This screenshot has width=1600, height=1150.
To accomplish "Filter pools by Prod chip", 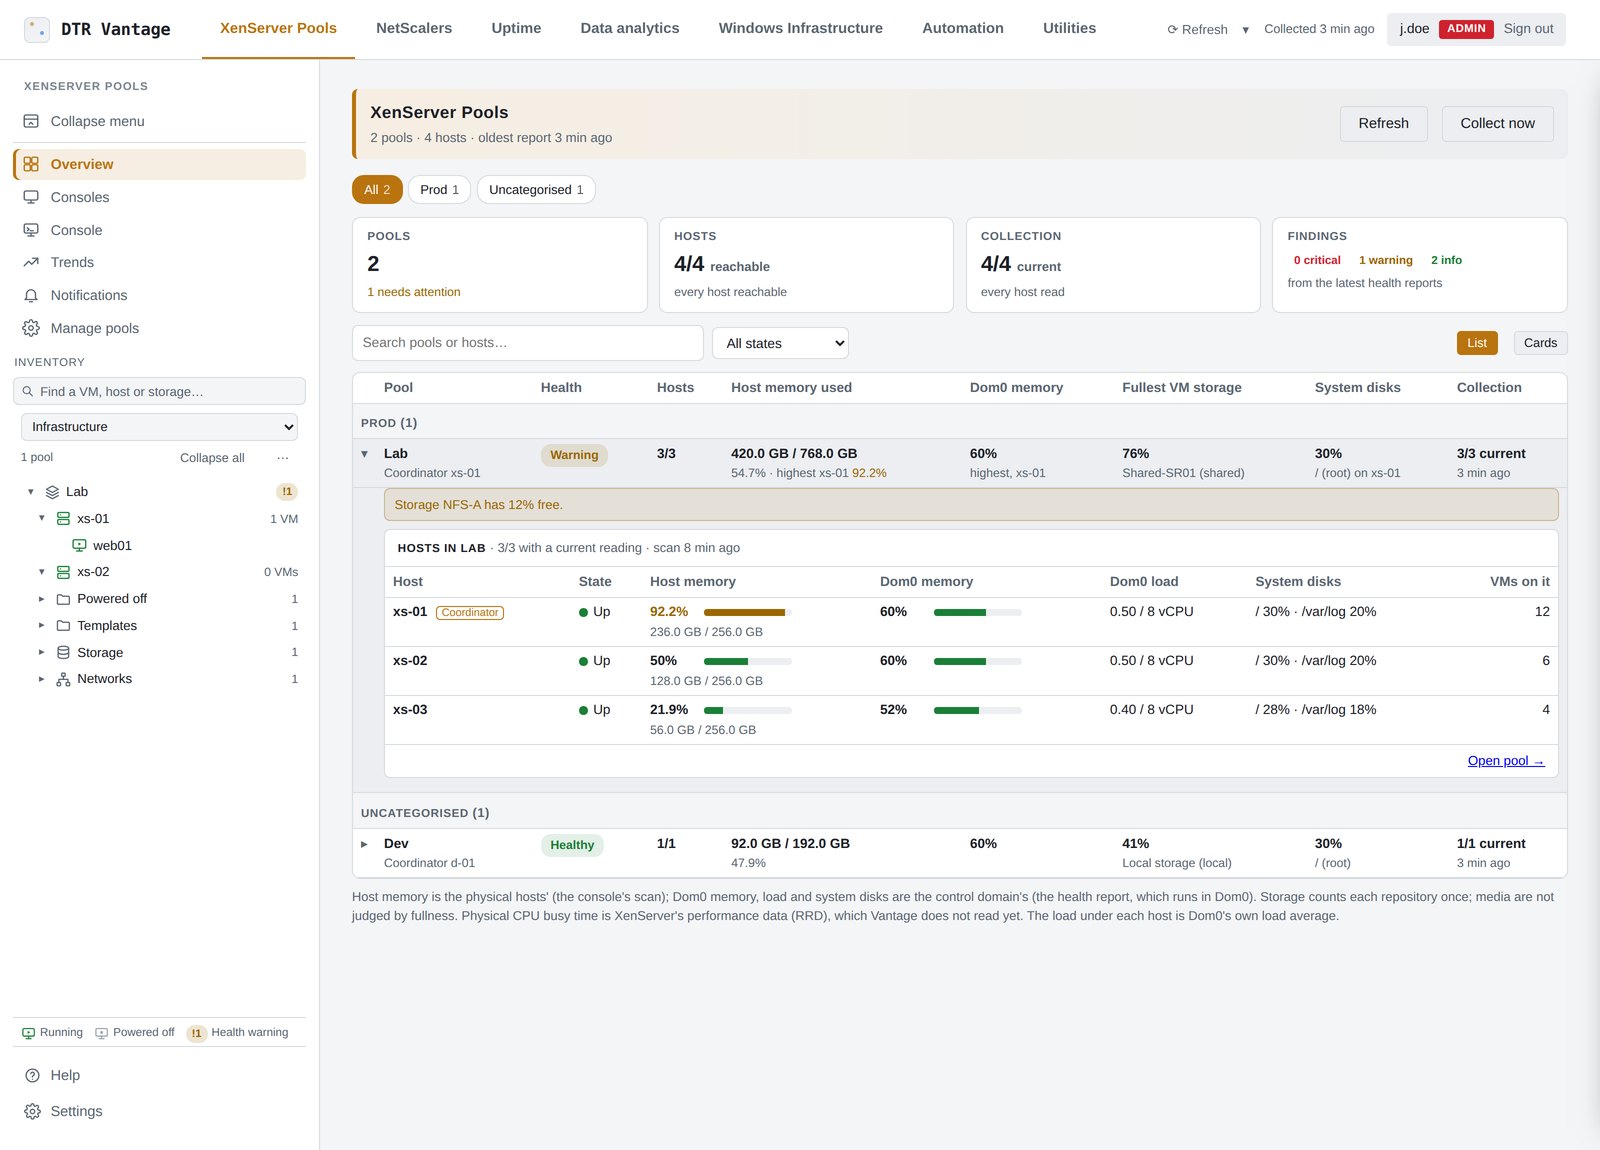I will pyautogui.click(x=439, y=190).
